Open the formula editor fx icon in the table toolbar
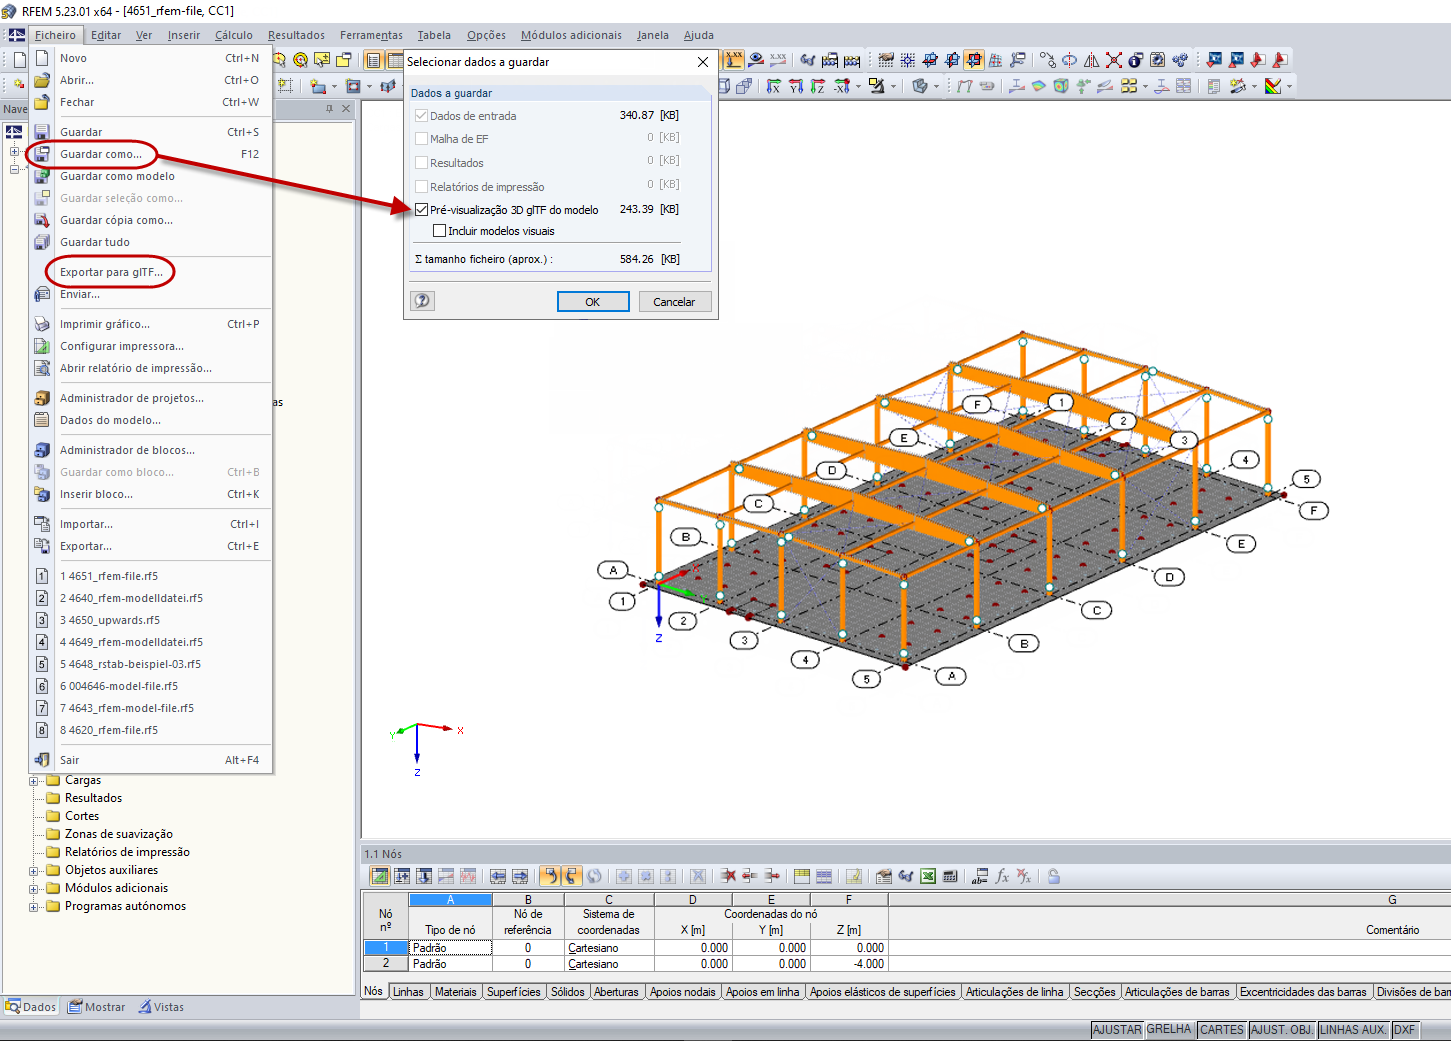This screenshot has width=1451, height=1041. pyautogui.click(x=1002, y=876)
